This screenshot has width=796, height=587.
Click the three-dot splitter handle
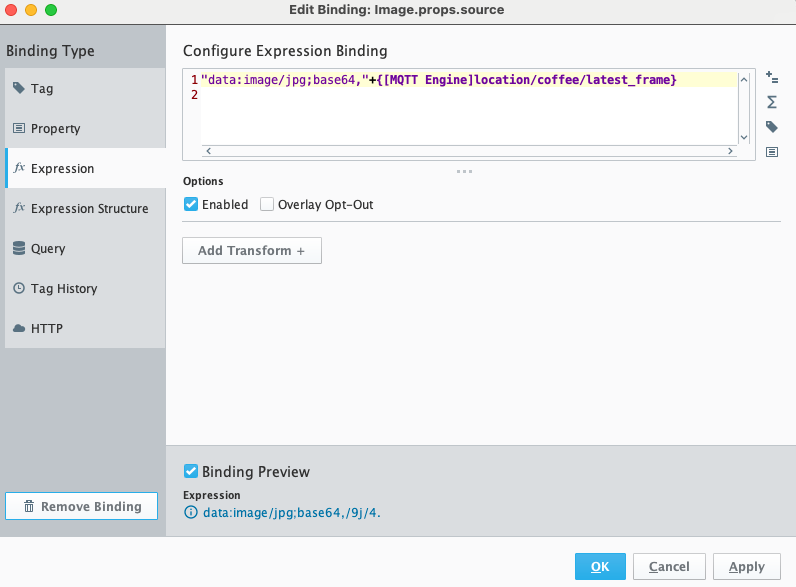tap(464, 172)
